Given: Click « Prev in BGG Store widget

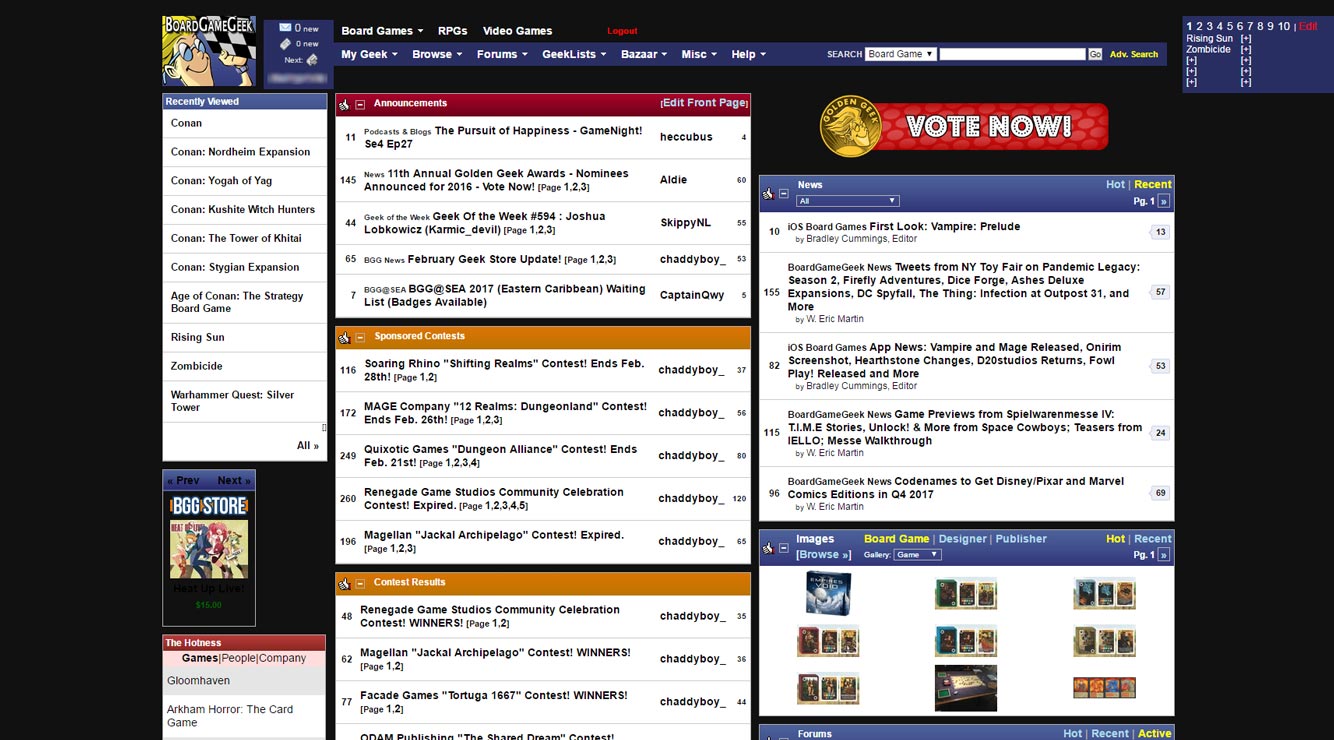Looking at the screenshot, I should pos(183,481).
